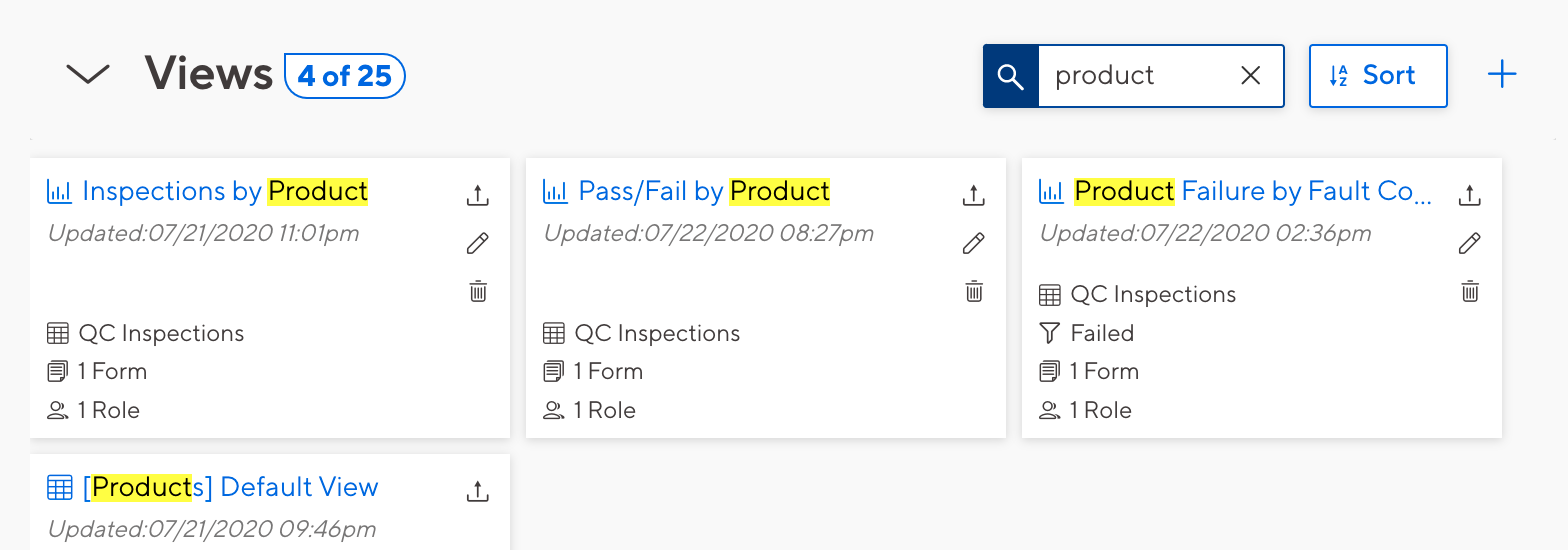Edit the Inspections by Product view

click(478, 243)
